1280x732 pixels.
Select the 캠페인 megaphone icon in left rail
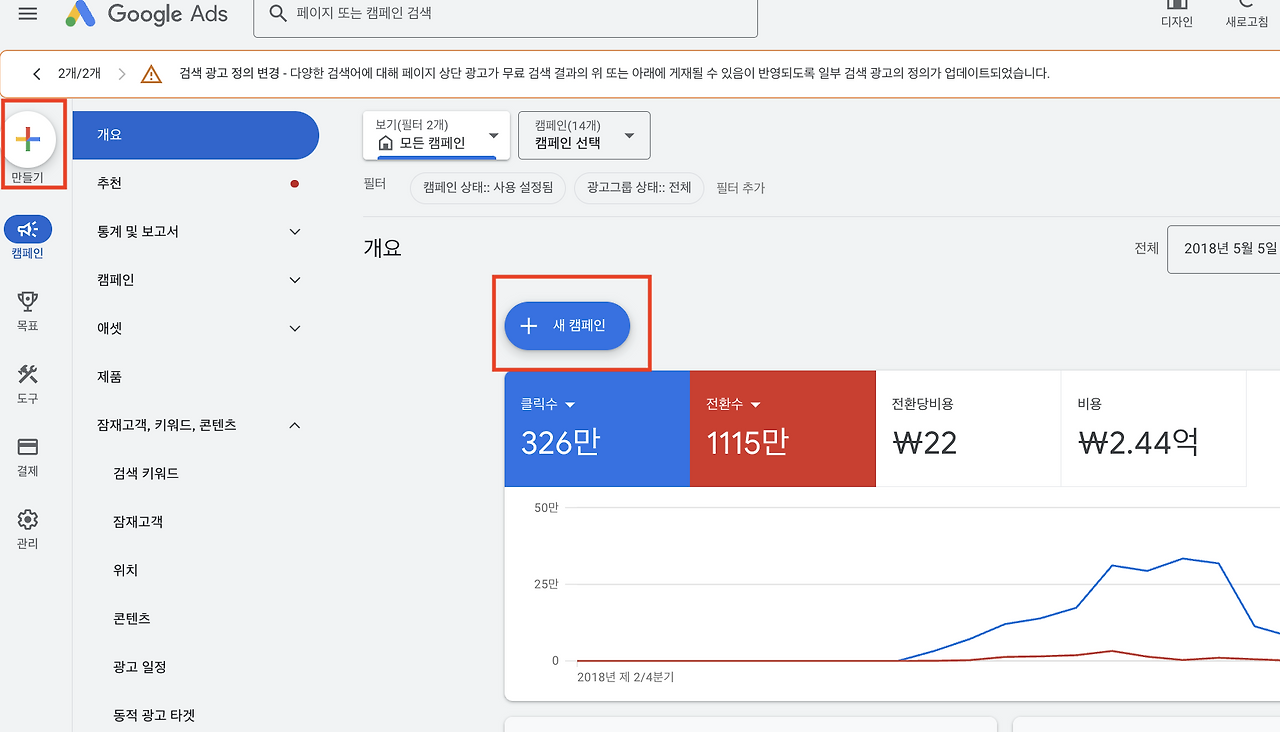coord(27,230)
